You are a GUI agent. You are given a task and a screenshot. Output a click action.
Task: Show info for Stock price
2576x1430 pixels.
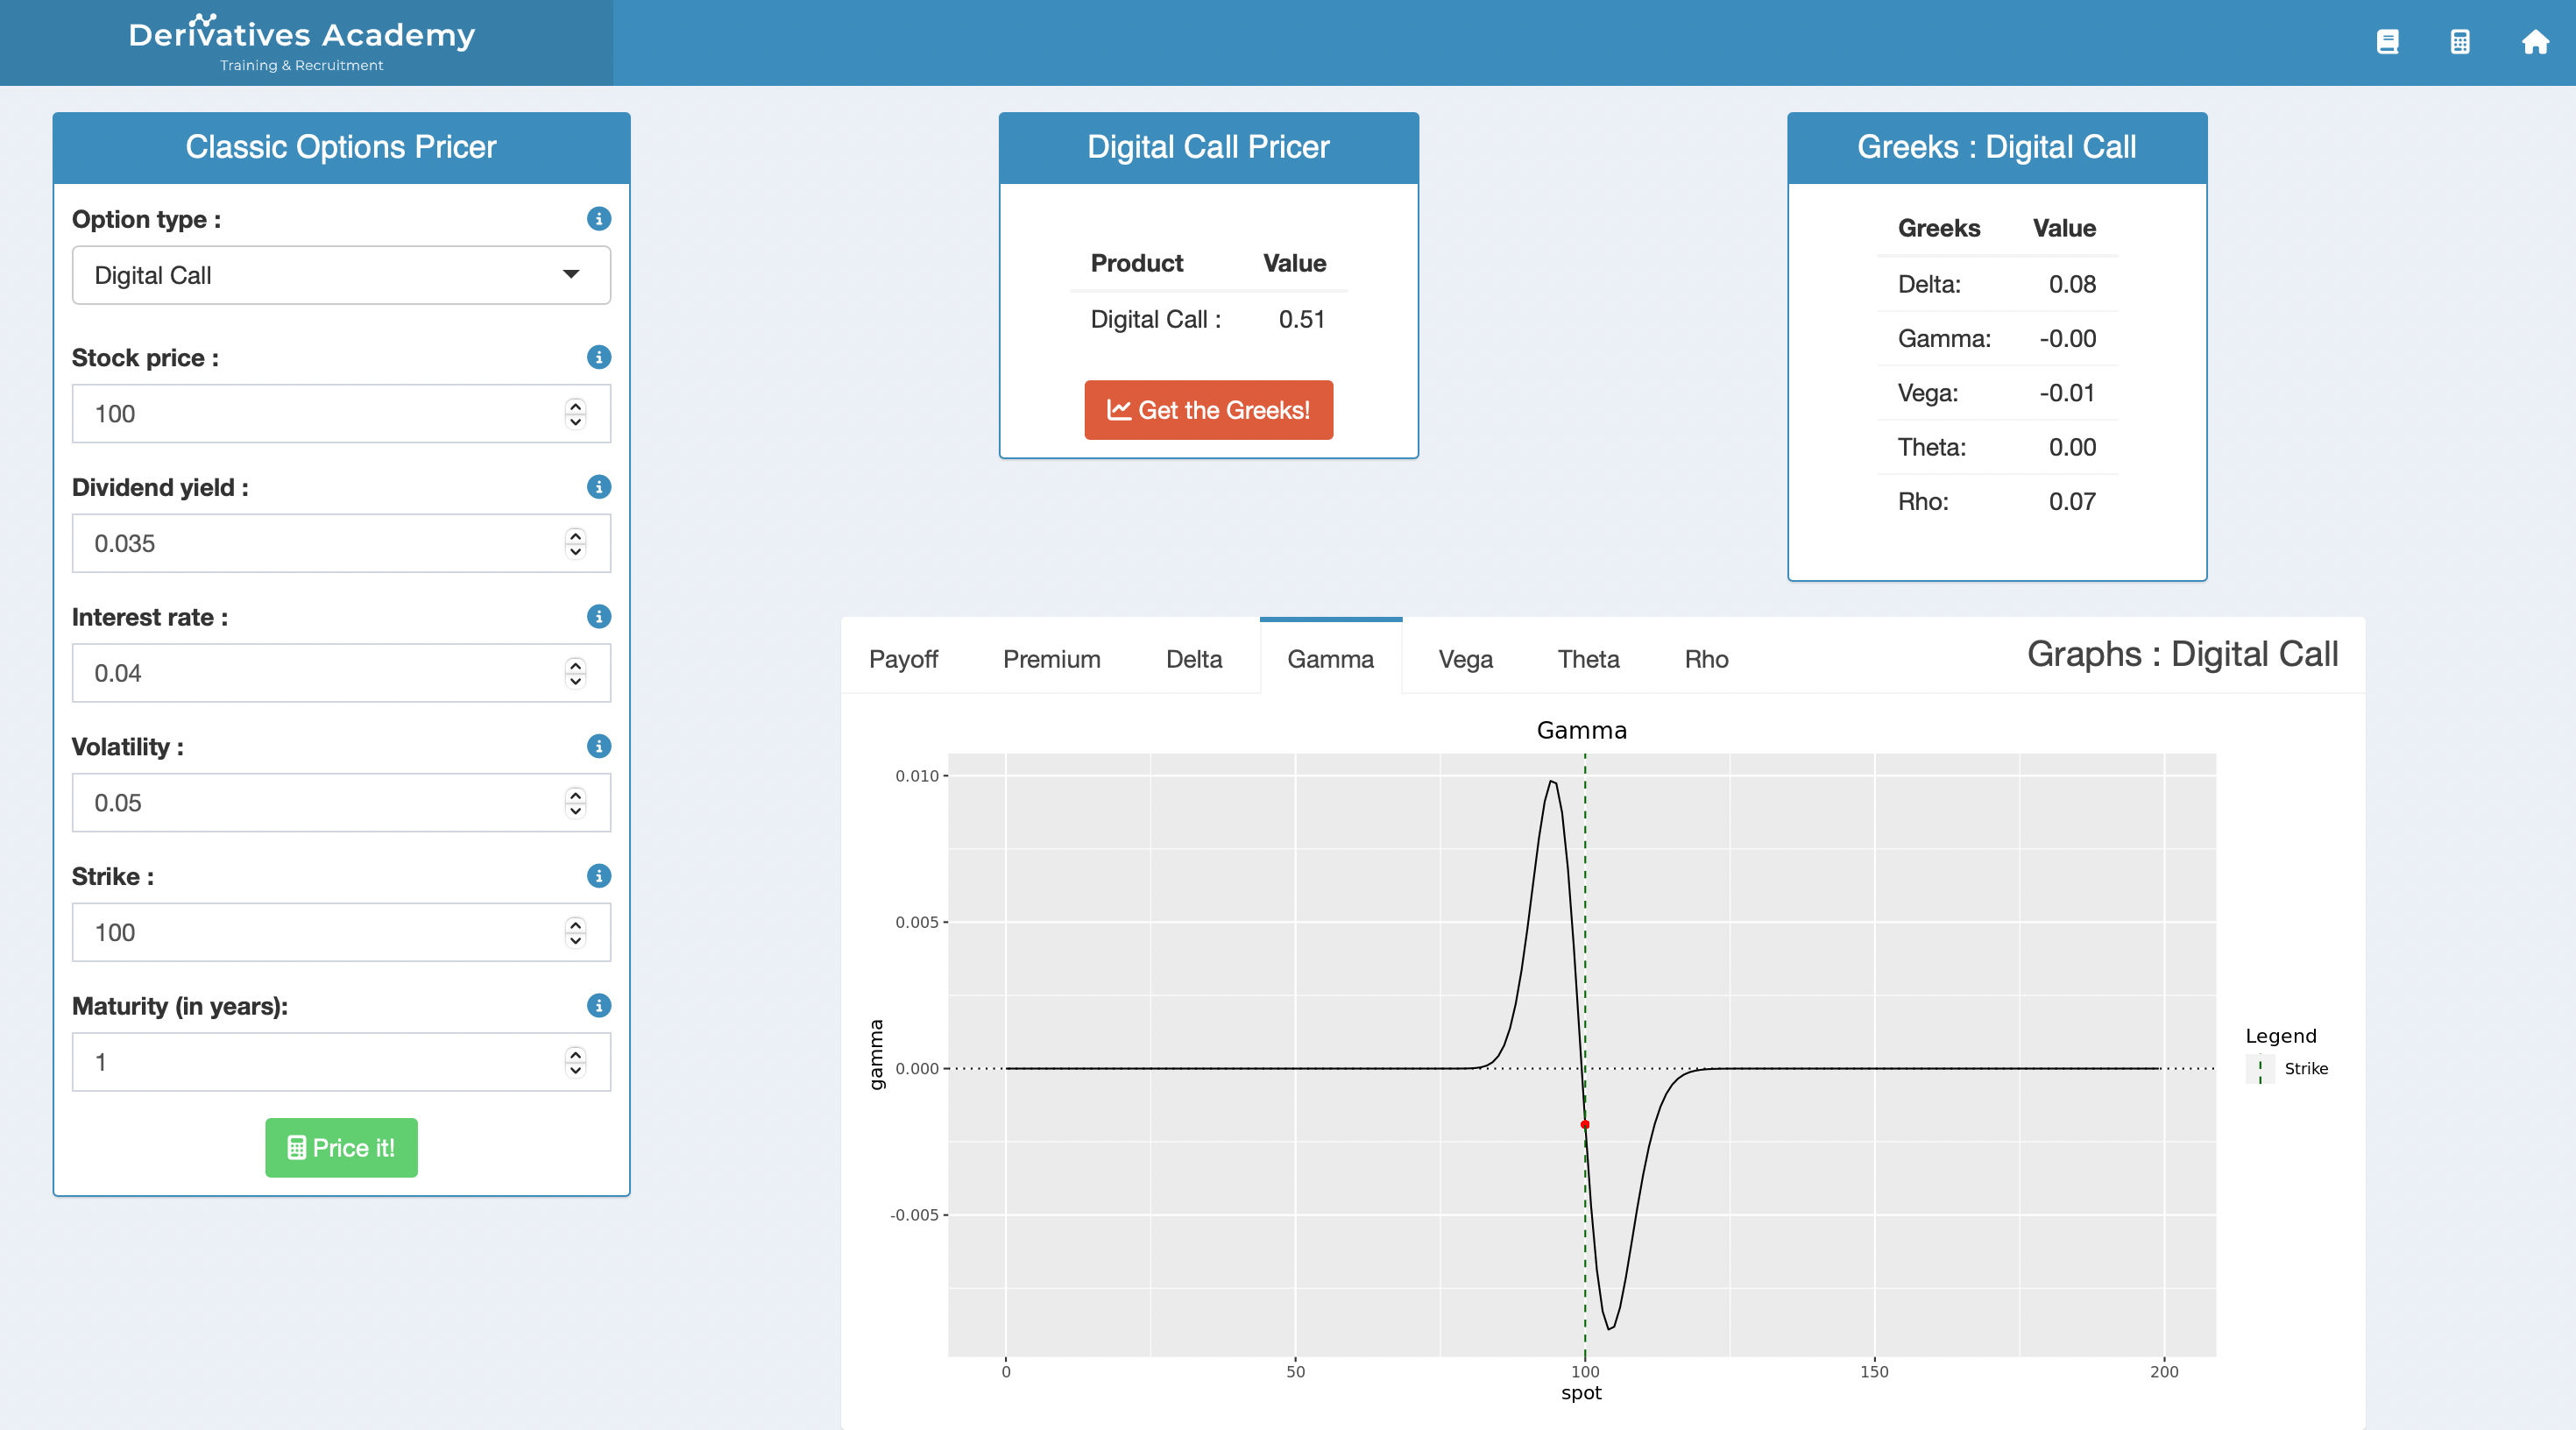point(598,357)
